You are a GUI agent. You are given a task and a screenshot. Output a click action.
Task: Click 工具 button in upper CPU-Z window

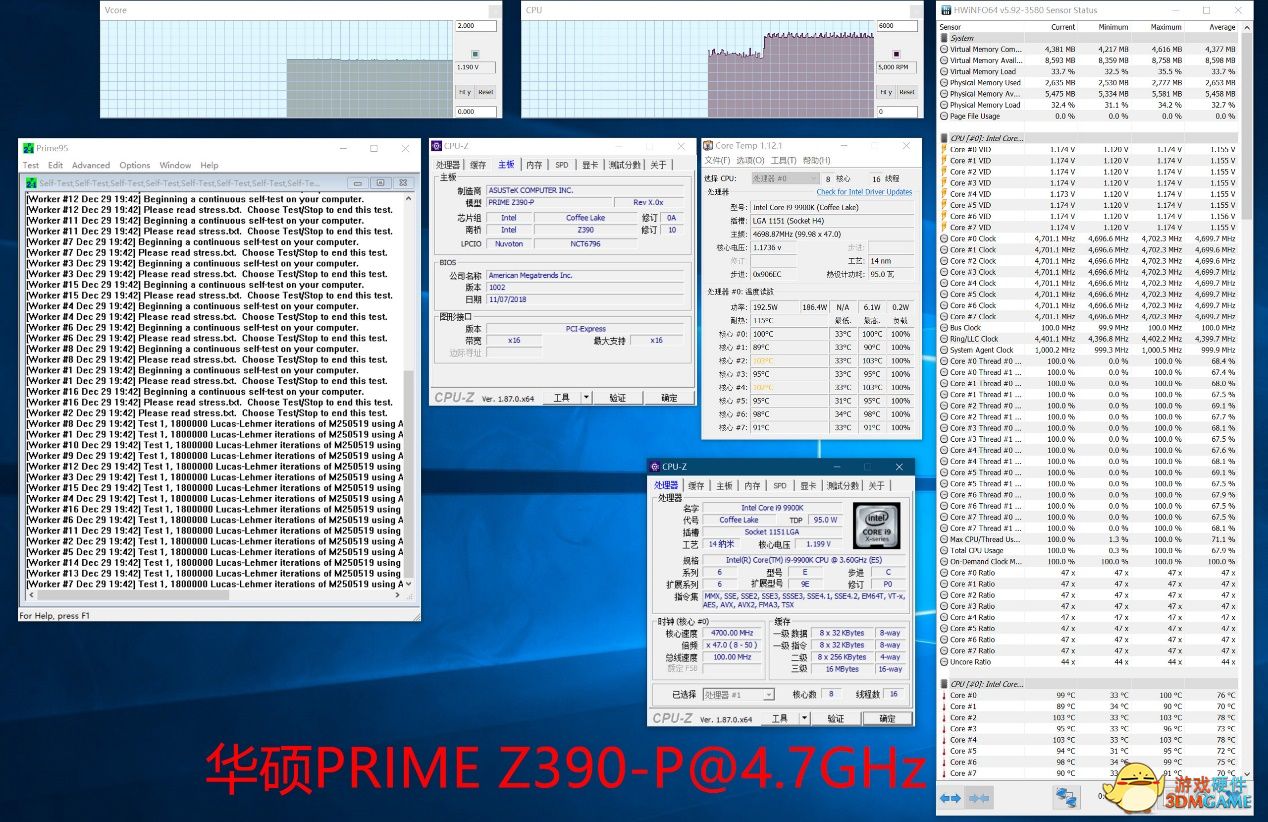click(x=561, y=398)
